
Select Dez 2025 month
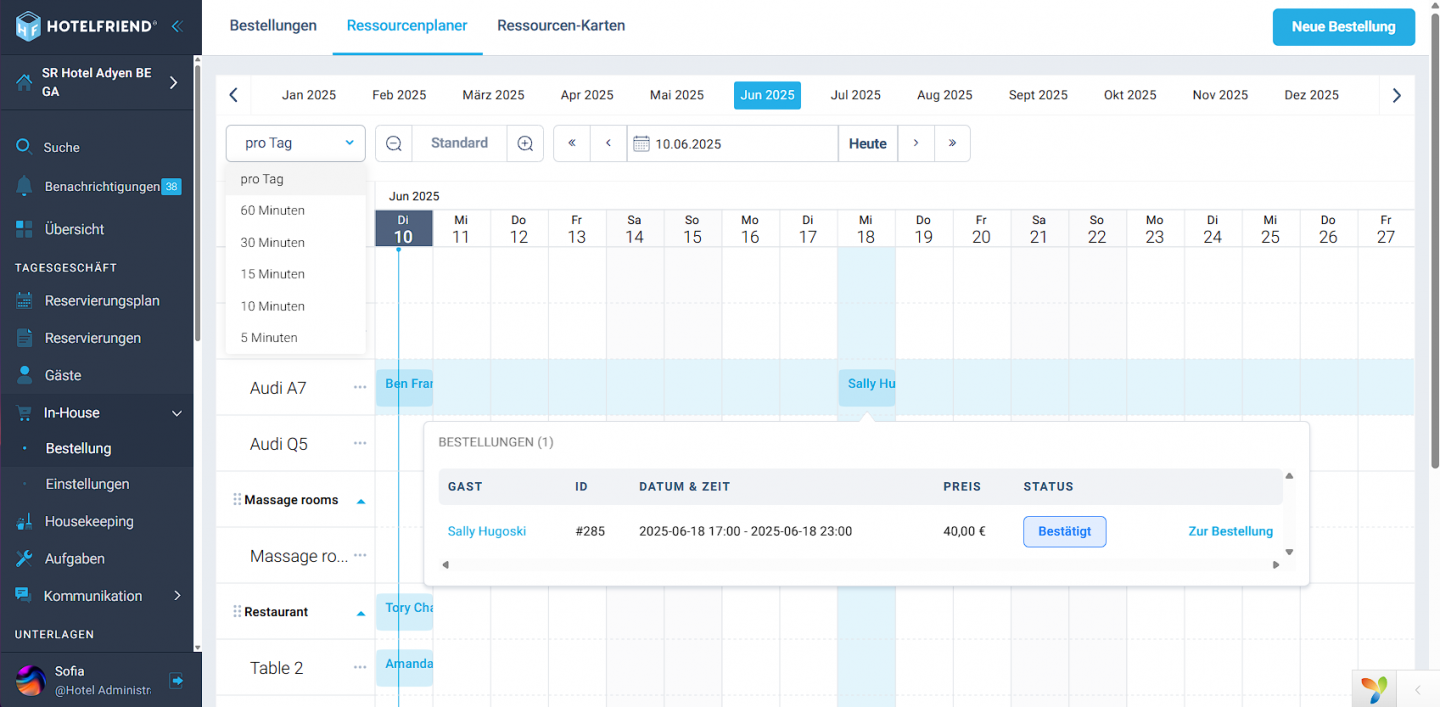pyautogui.click(x=1311, y=95)
